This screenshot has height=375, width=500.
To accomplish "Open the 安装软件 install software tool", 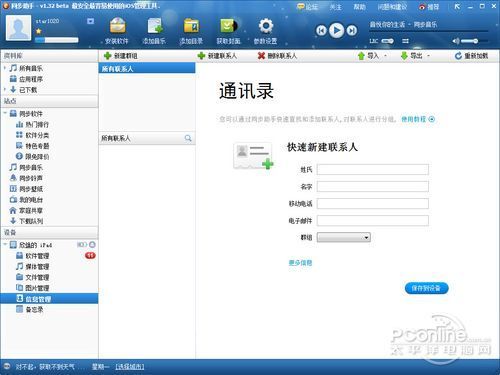I will [117, 31].
